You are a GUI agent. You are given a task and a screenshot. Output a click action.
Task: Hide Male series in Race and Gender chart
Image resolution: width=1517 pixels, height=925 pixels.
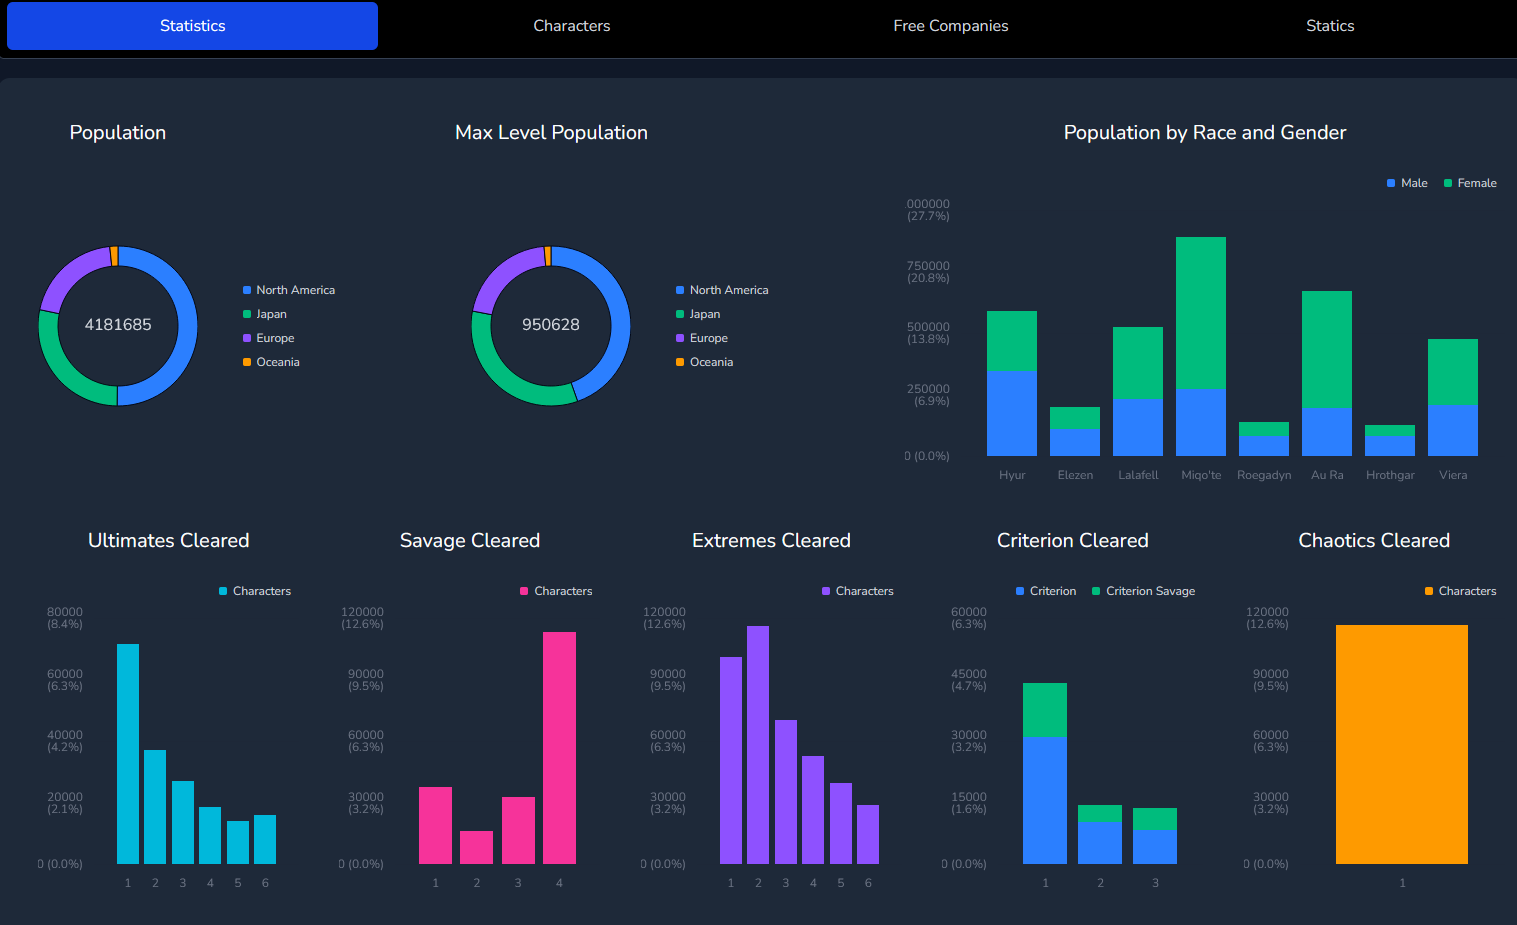(1407, 183)
